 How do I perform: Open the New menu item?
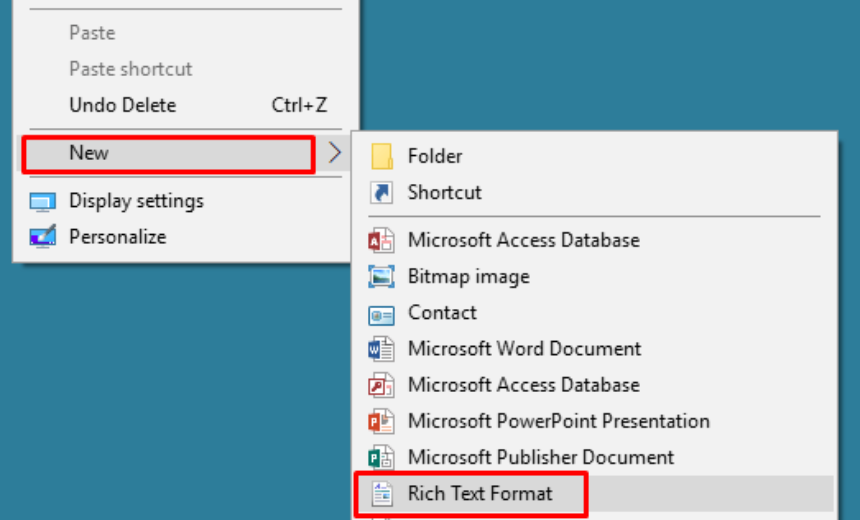tap(89, 153)
